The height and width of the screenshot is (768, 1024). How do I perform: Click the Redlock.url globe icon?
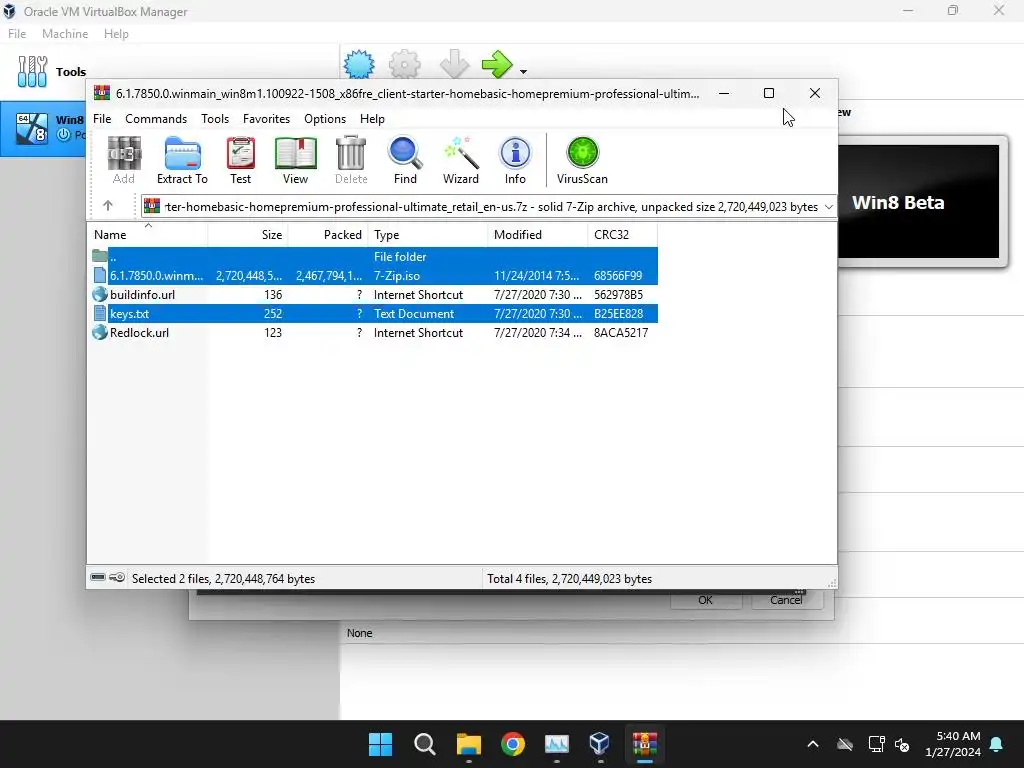pyautogui.click(x=100, y=332)
